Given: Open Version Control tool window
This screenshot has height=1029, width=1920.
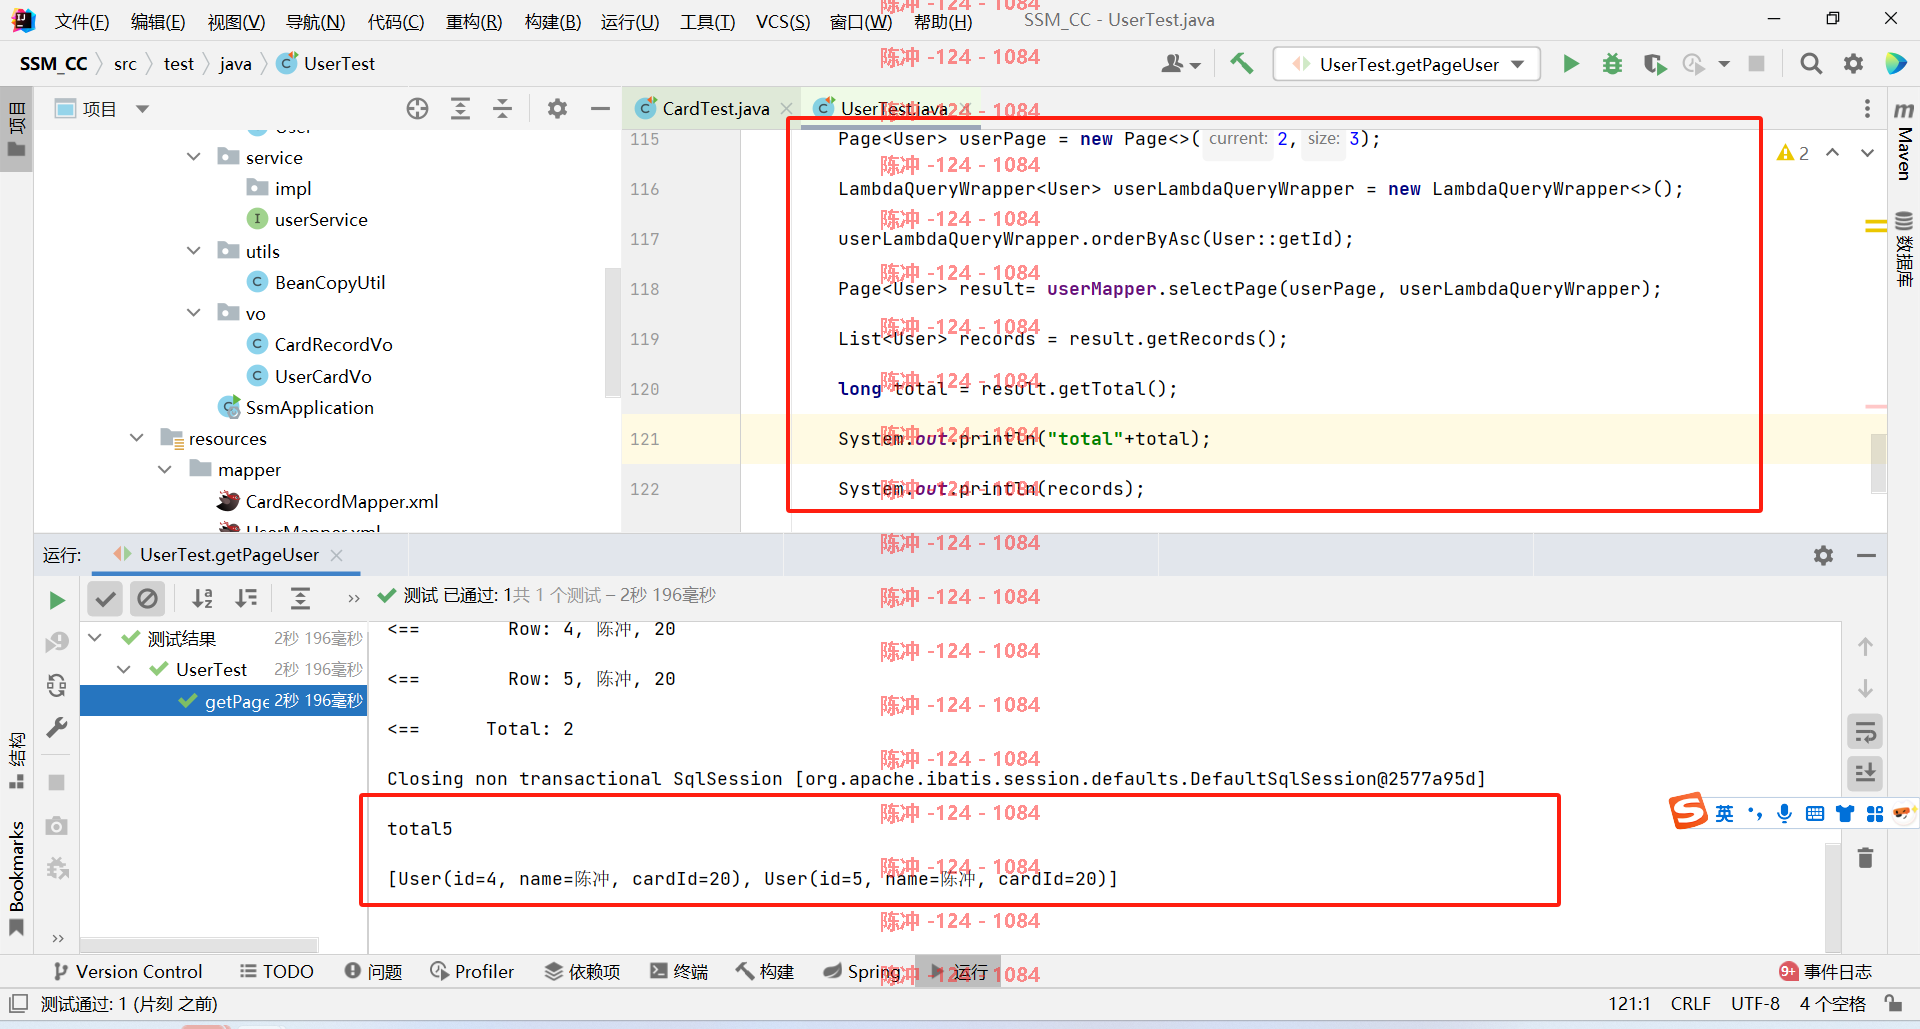Looking at the screenshot, I should 127,971.
